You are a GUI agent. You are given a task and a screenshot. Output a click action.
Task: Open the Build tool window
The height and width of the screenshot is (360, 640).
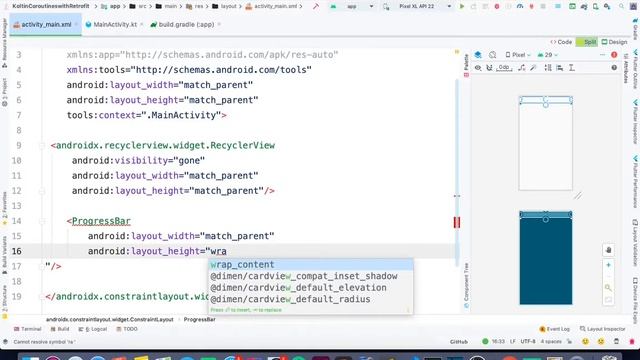[60, 329]
